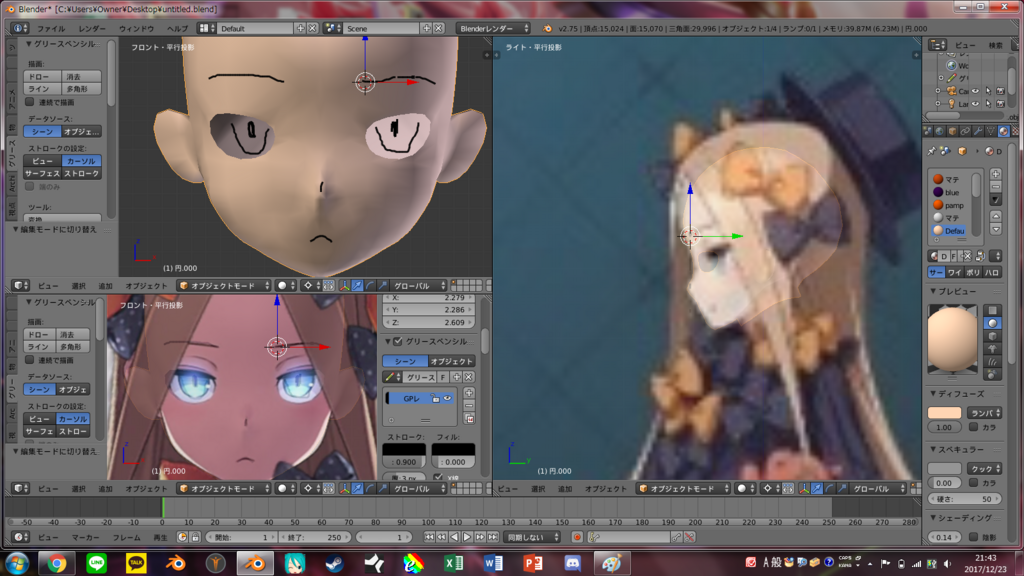Toggle visibility eye of GPL layer
Image resolution: width=1024 pixels, height=576 pixels.
(448, 398)
